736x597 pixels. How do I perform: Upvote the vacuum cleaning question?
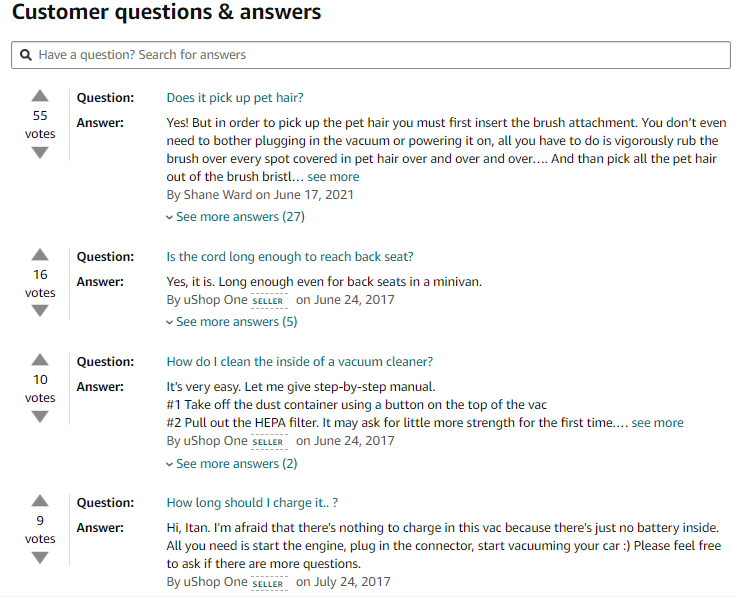(40, 360)
